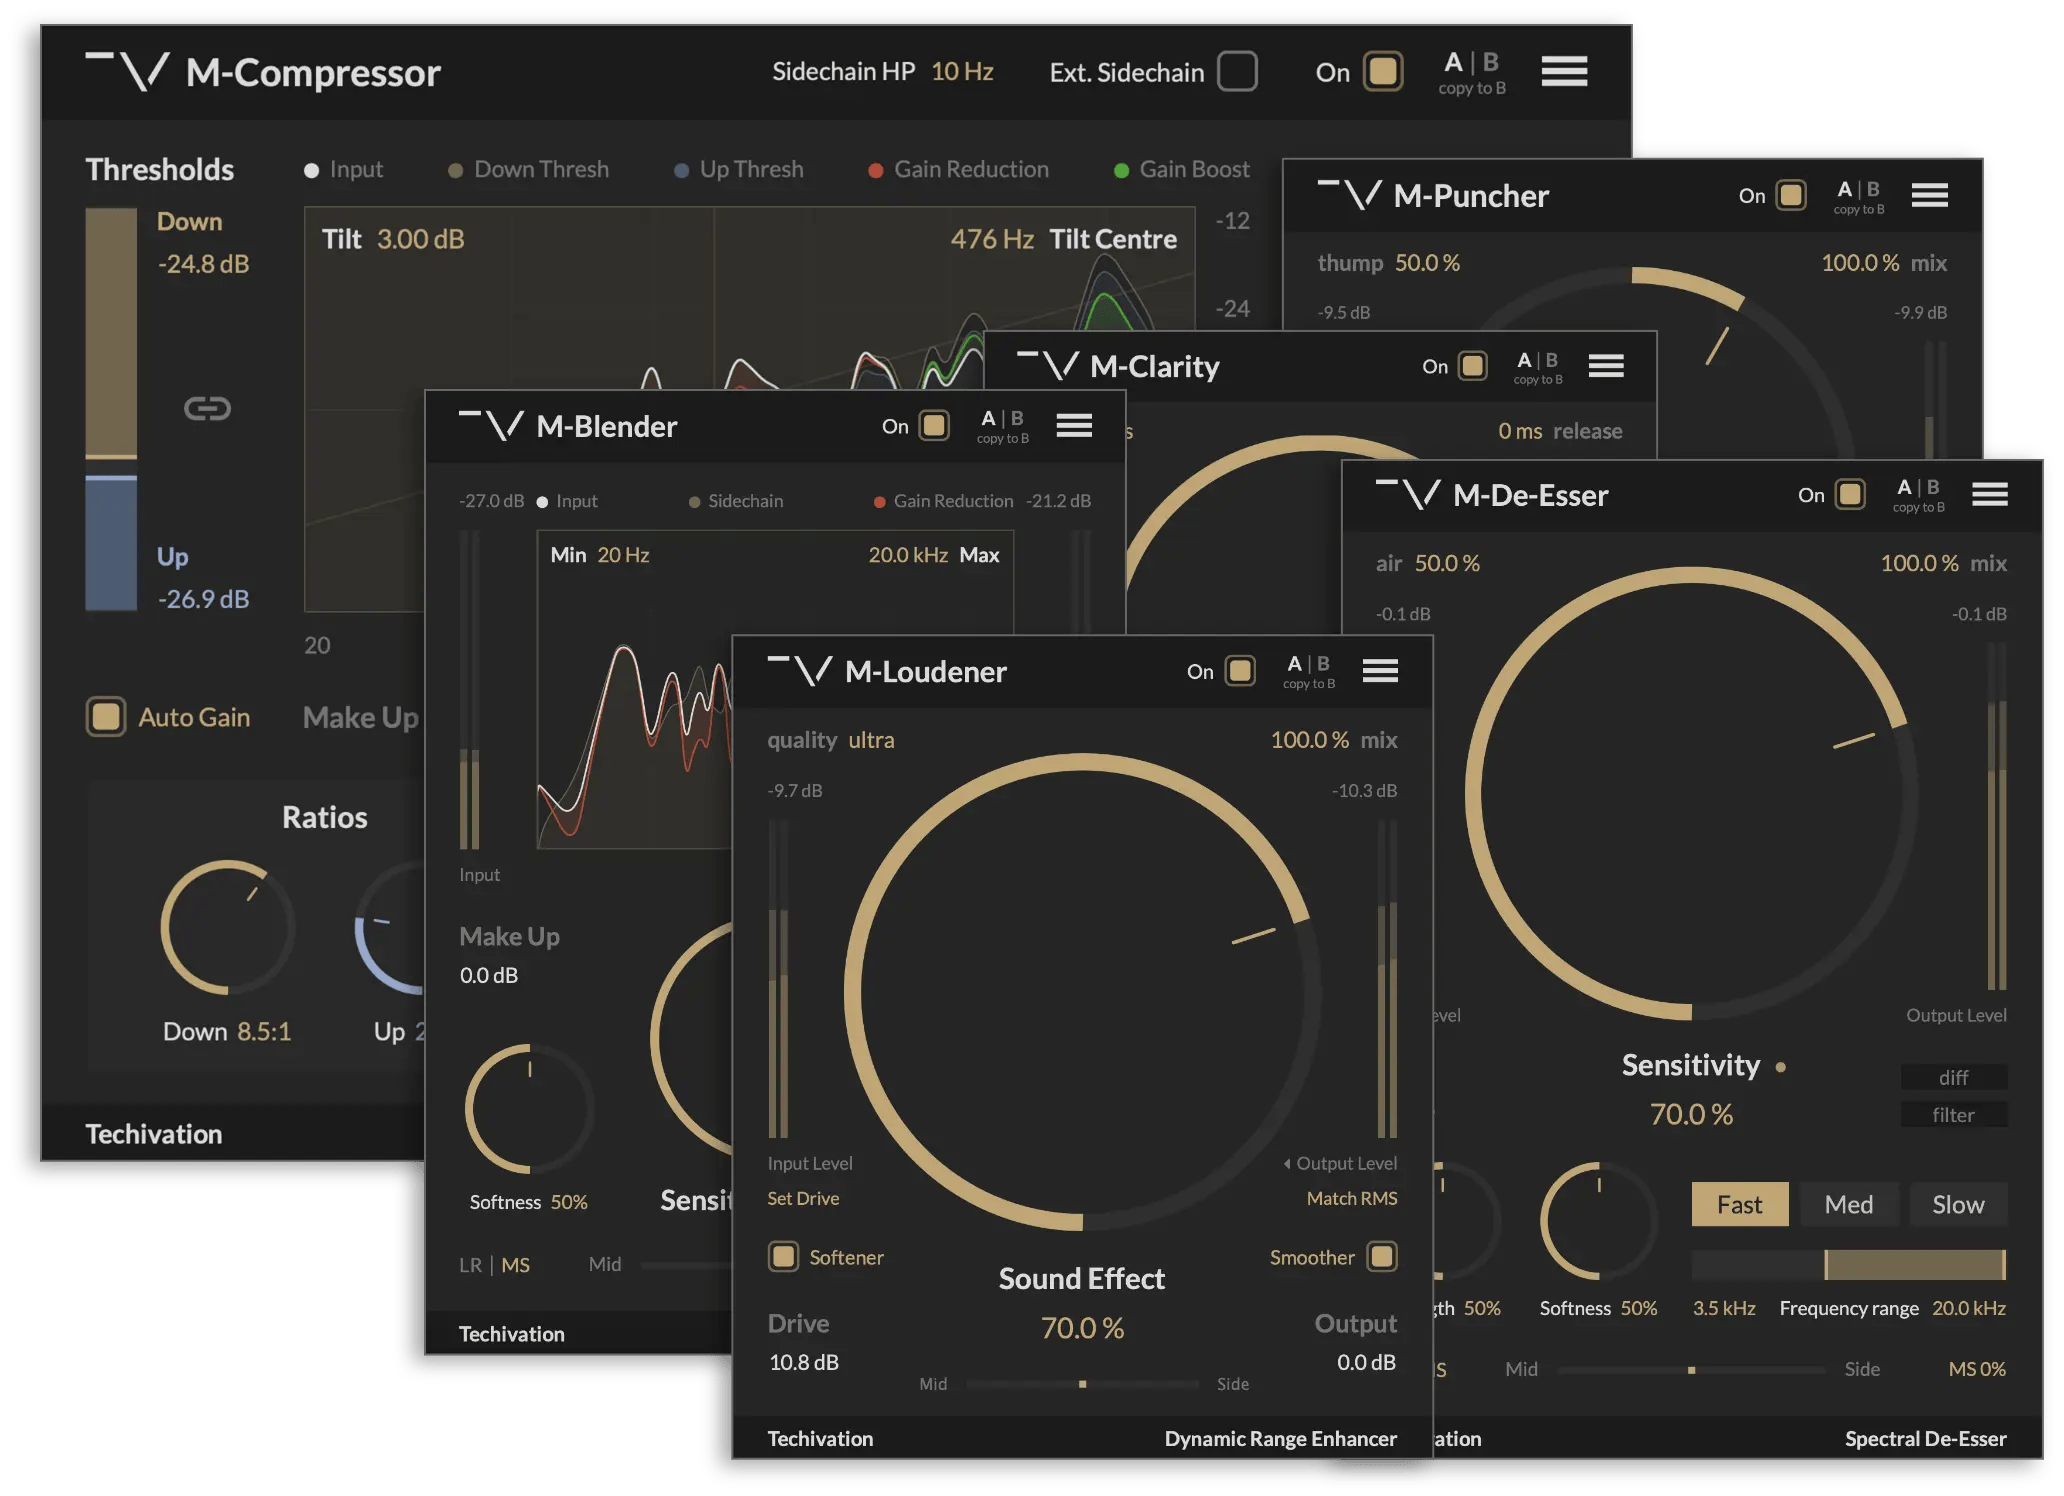Click the Sensitivity indicator dot in M-De-Esser
Image resolution: width=2064 pixels, height=1496 pixels.
click(1780, 1067)
